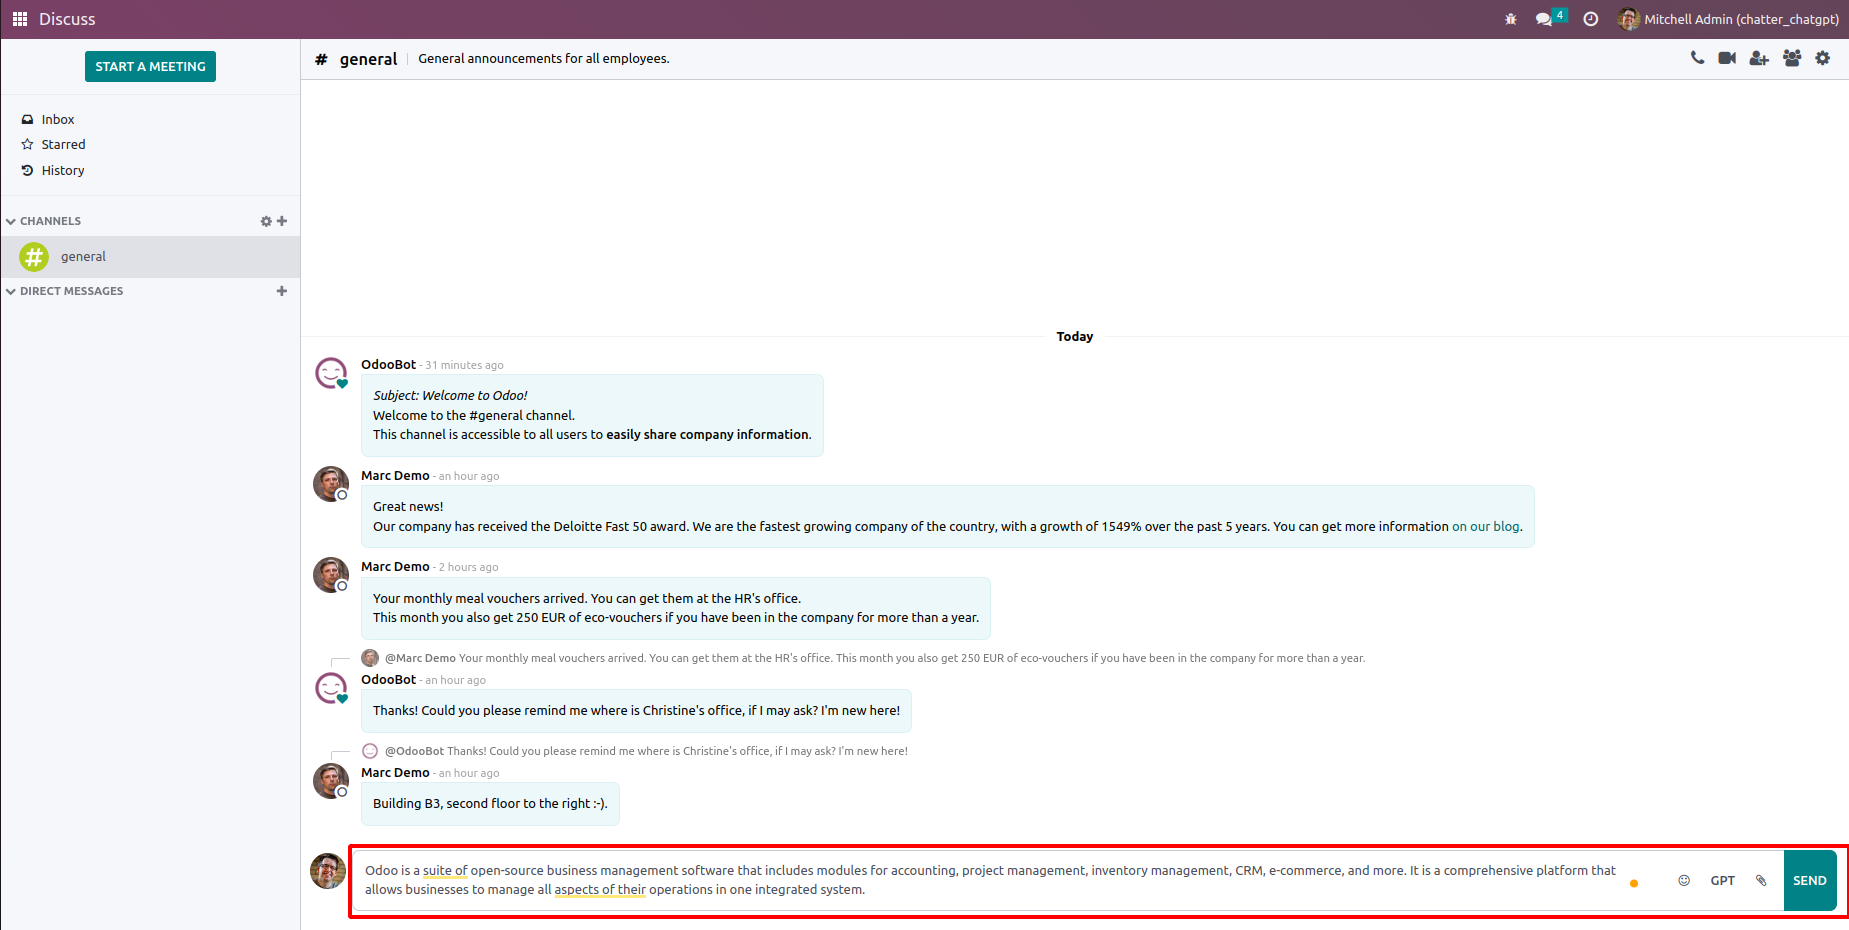This screenshot has width=1849, height=930.
Task: Attach a file with paperclip icon
Action: pyautogui.click(x=1761, y=881)
